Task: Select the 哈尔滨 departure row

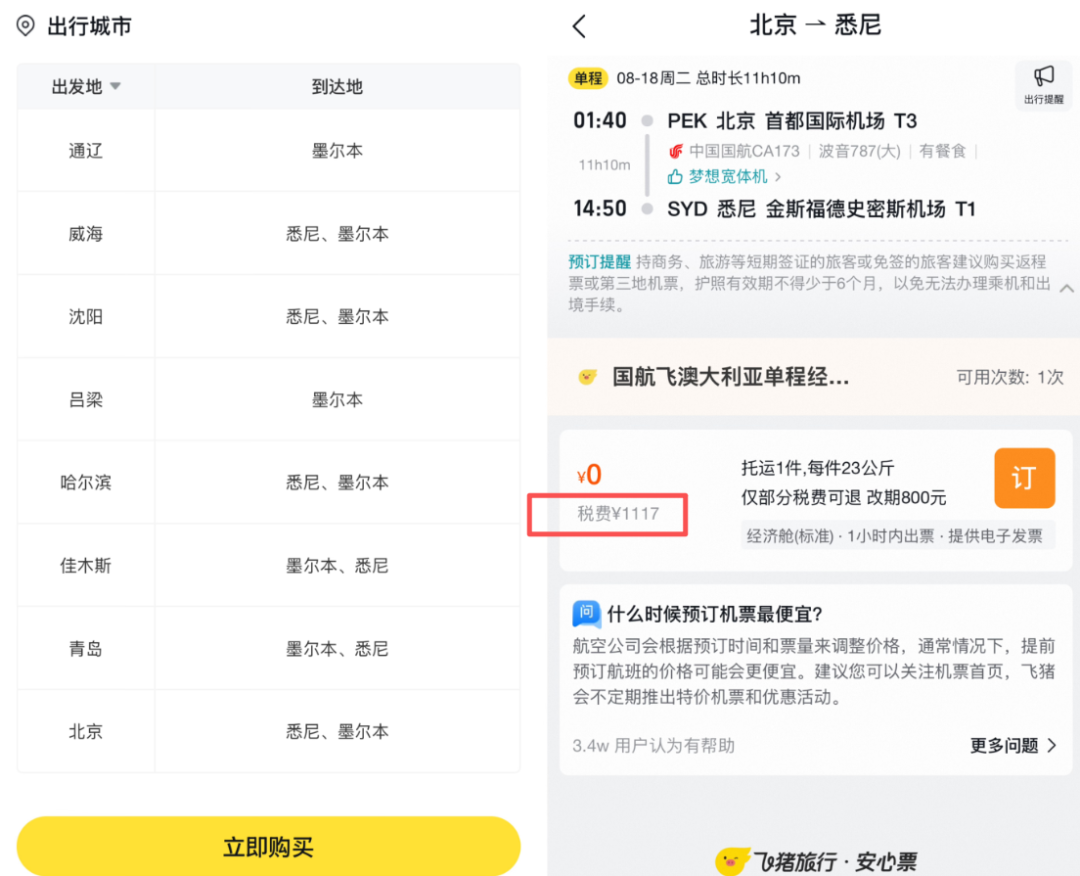Action: [268, 482]
